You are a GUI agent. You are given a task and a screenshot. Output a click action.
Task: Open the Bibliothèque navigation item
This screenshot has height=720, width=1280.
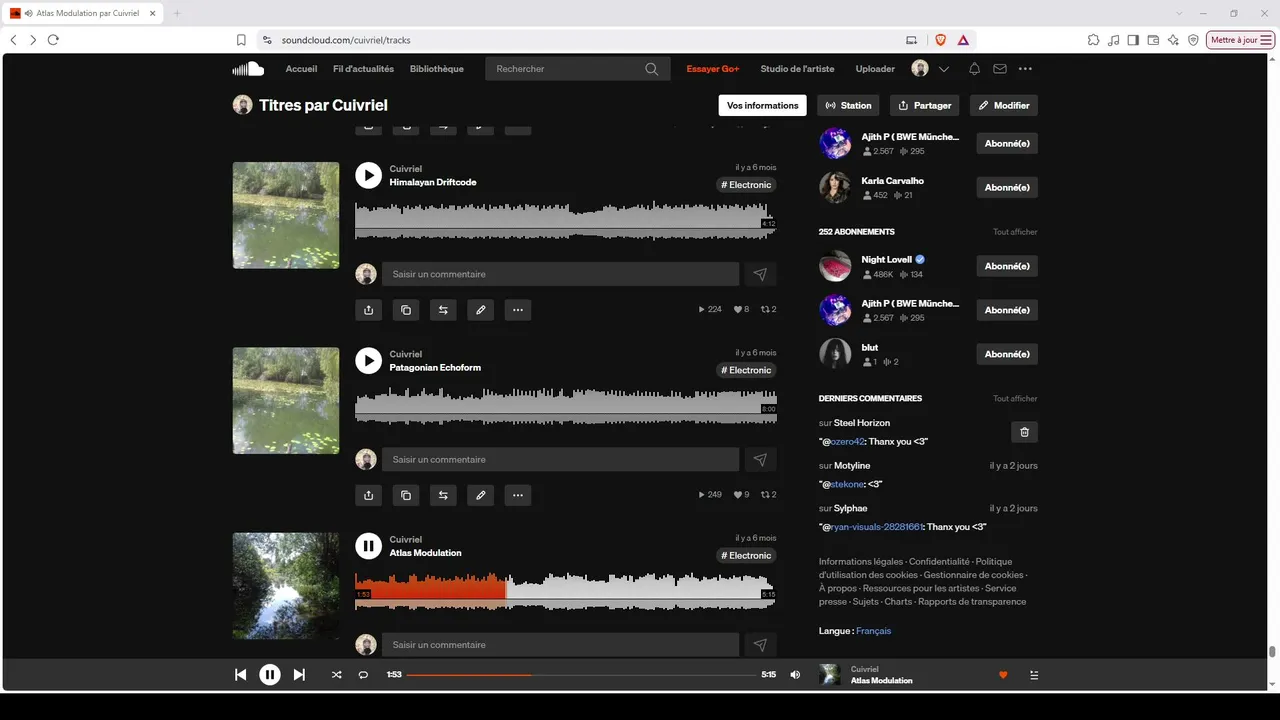pyautogui.click(x=437, y=69)
